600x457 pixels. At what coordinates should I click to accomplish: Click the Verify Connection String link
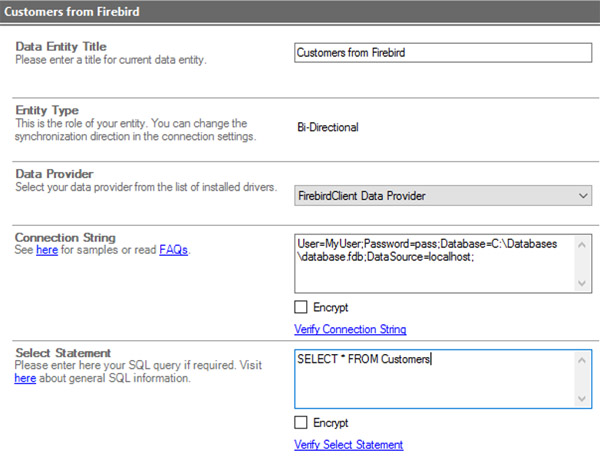click(350, 329)
